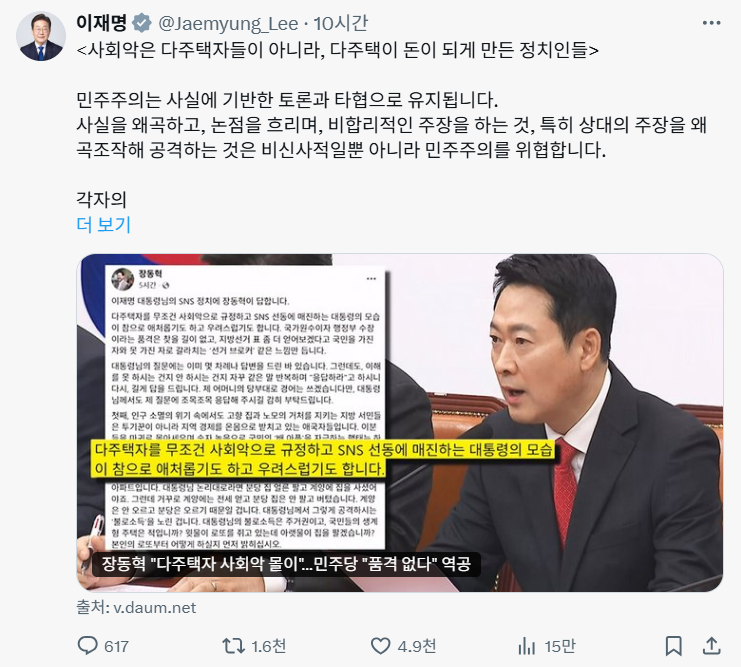Viewport: 741px width, 667px height.
Task: Open the 10시간 timestamp link
Action: pos(340,23)
